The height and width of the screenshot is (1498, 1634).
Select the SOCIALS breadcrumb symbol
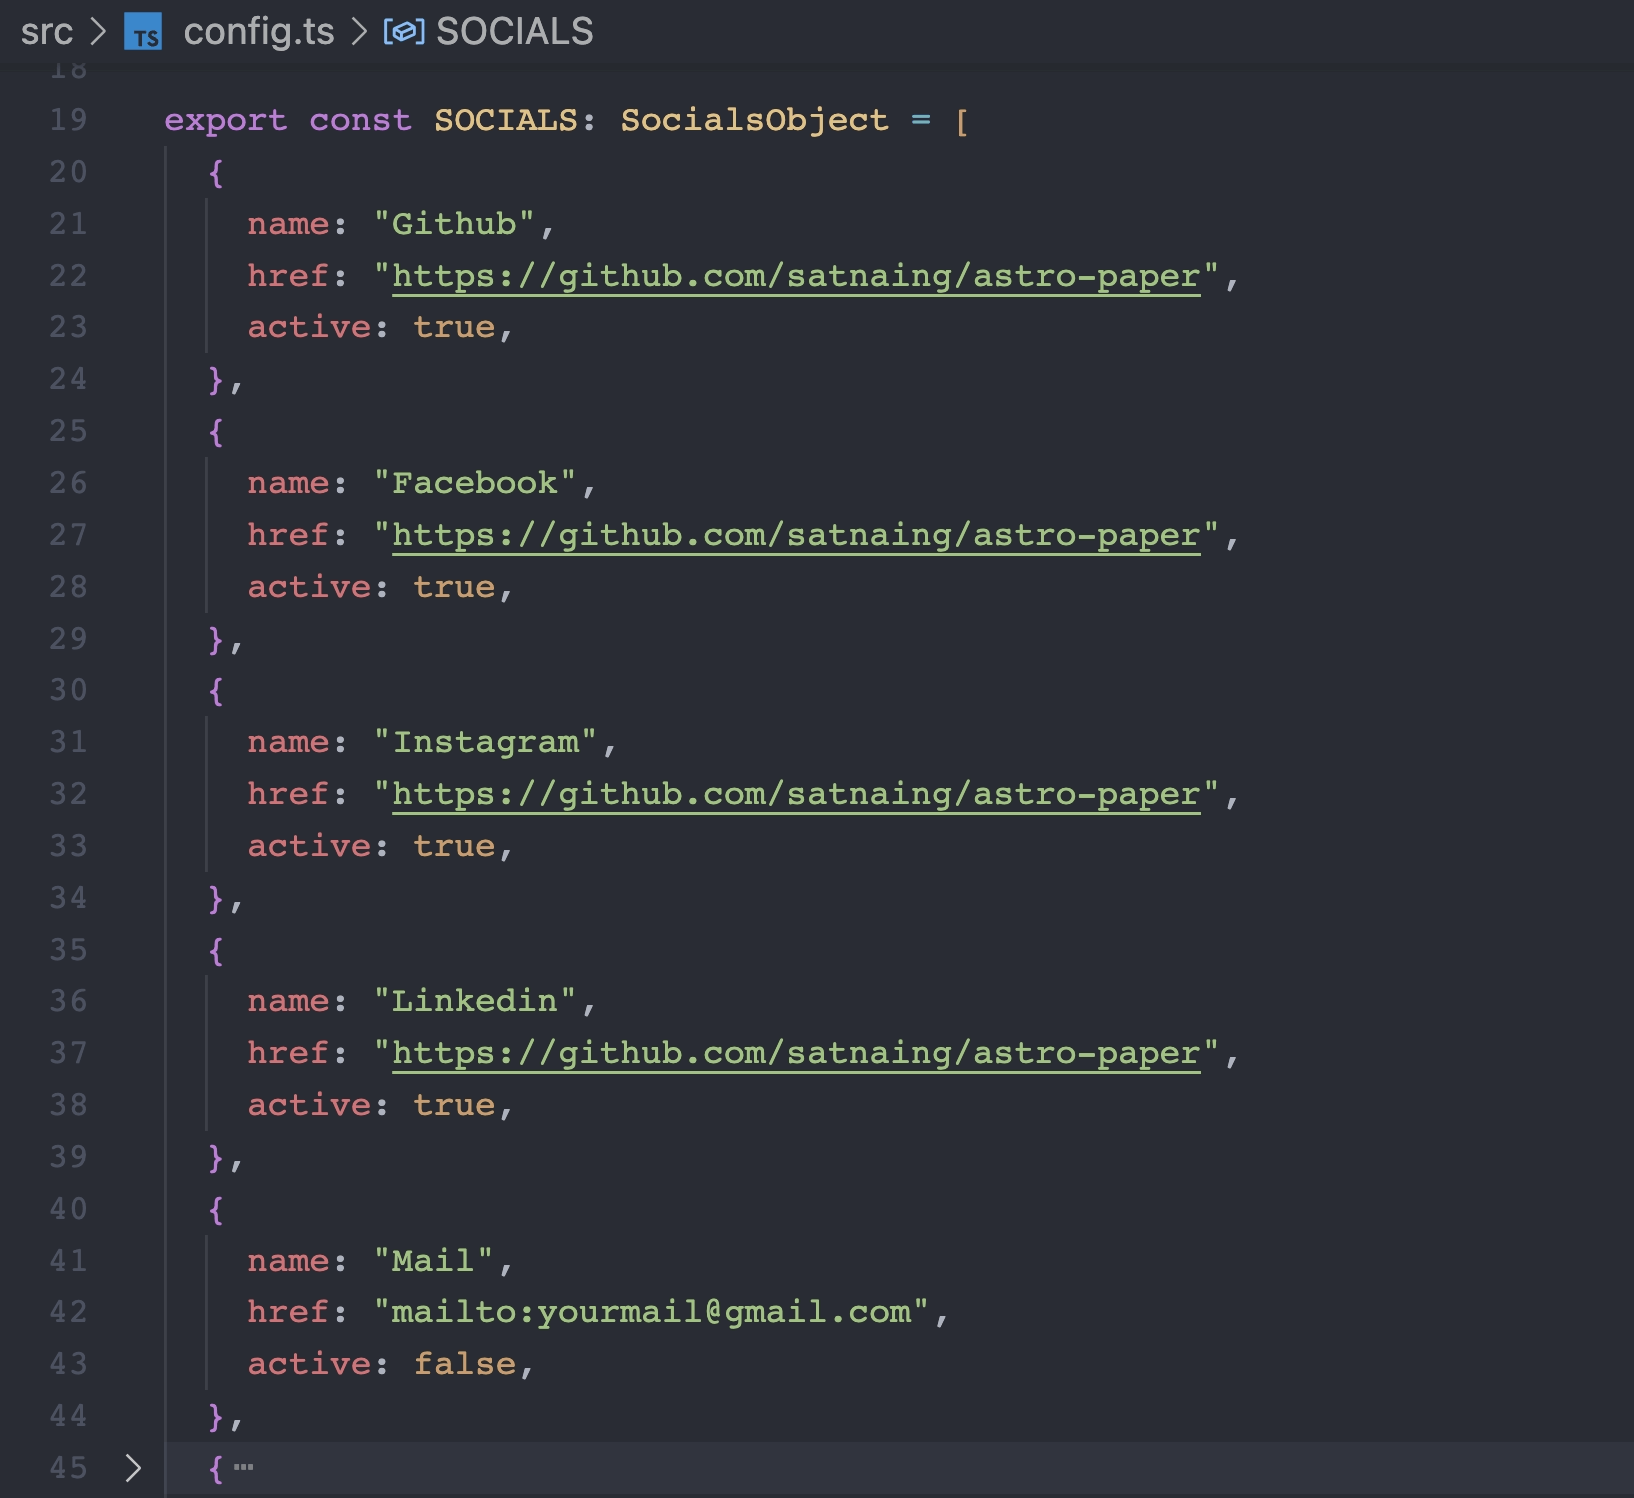tap(515, 32)
